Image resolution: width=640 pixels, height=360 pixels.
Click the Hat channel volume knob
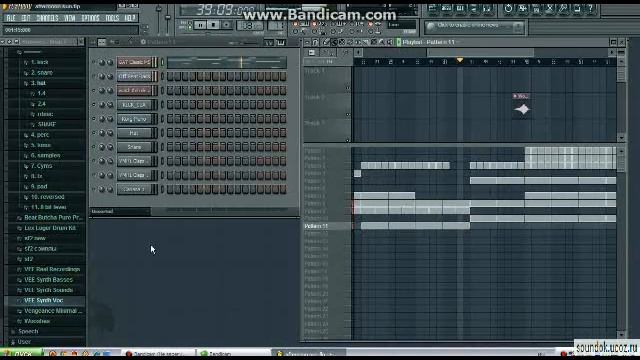coord(110,133)
